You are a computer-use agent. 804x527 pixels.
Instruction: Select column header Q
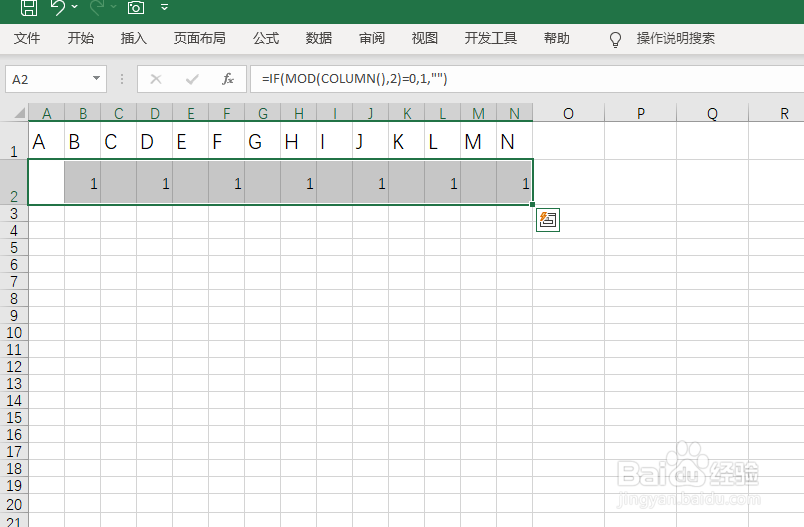(x=713, y=113)
